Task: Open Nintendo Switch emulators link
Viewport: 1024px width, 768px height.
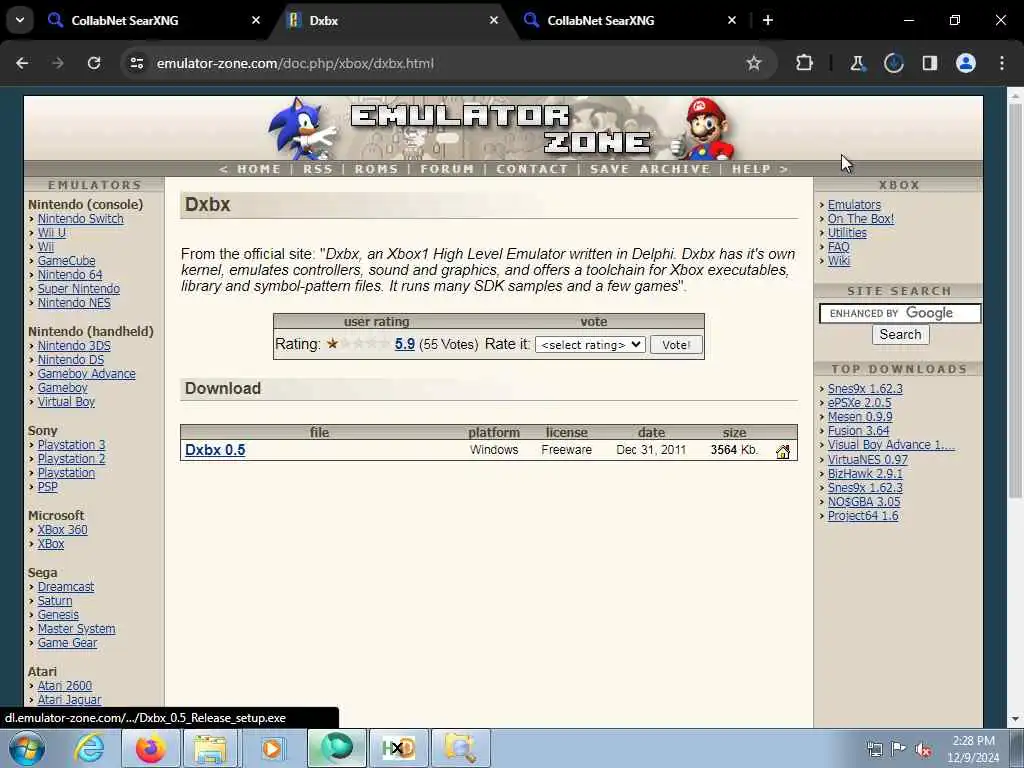Action: [80, 219]
